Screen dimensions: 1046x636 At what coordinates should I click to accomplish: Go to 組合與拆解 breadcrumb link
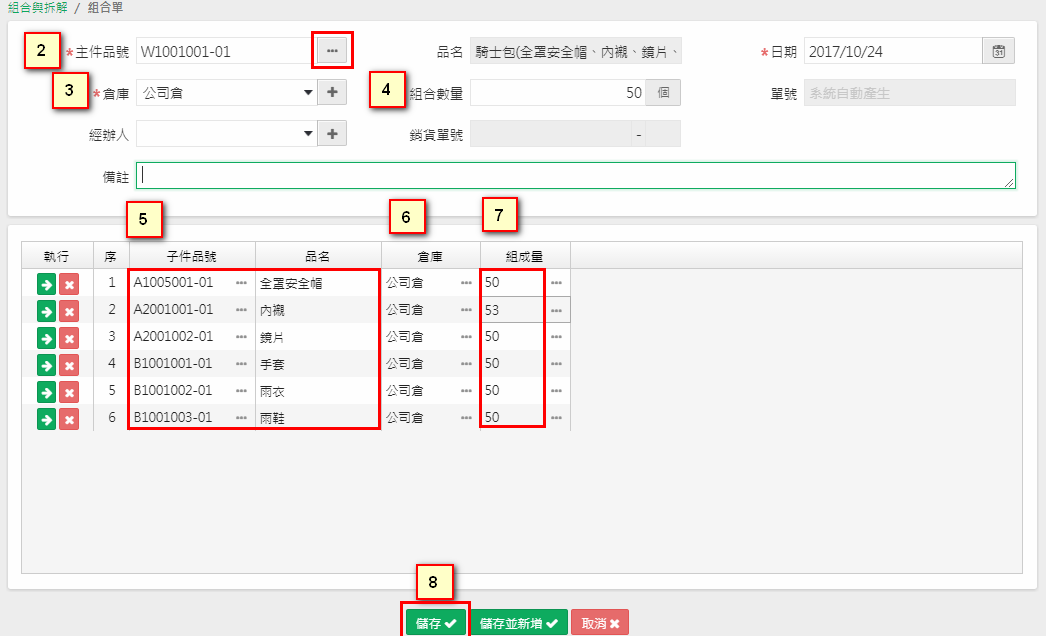coord(38,8)
